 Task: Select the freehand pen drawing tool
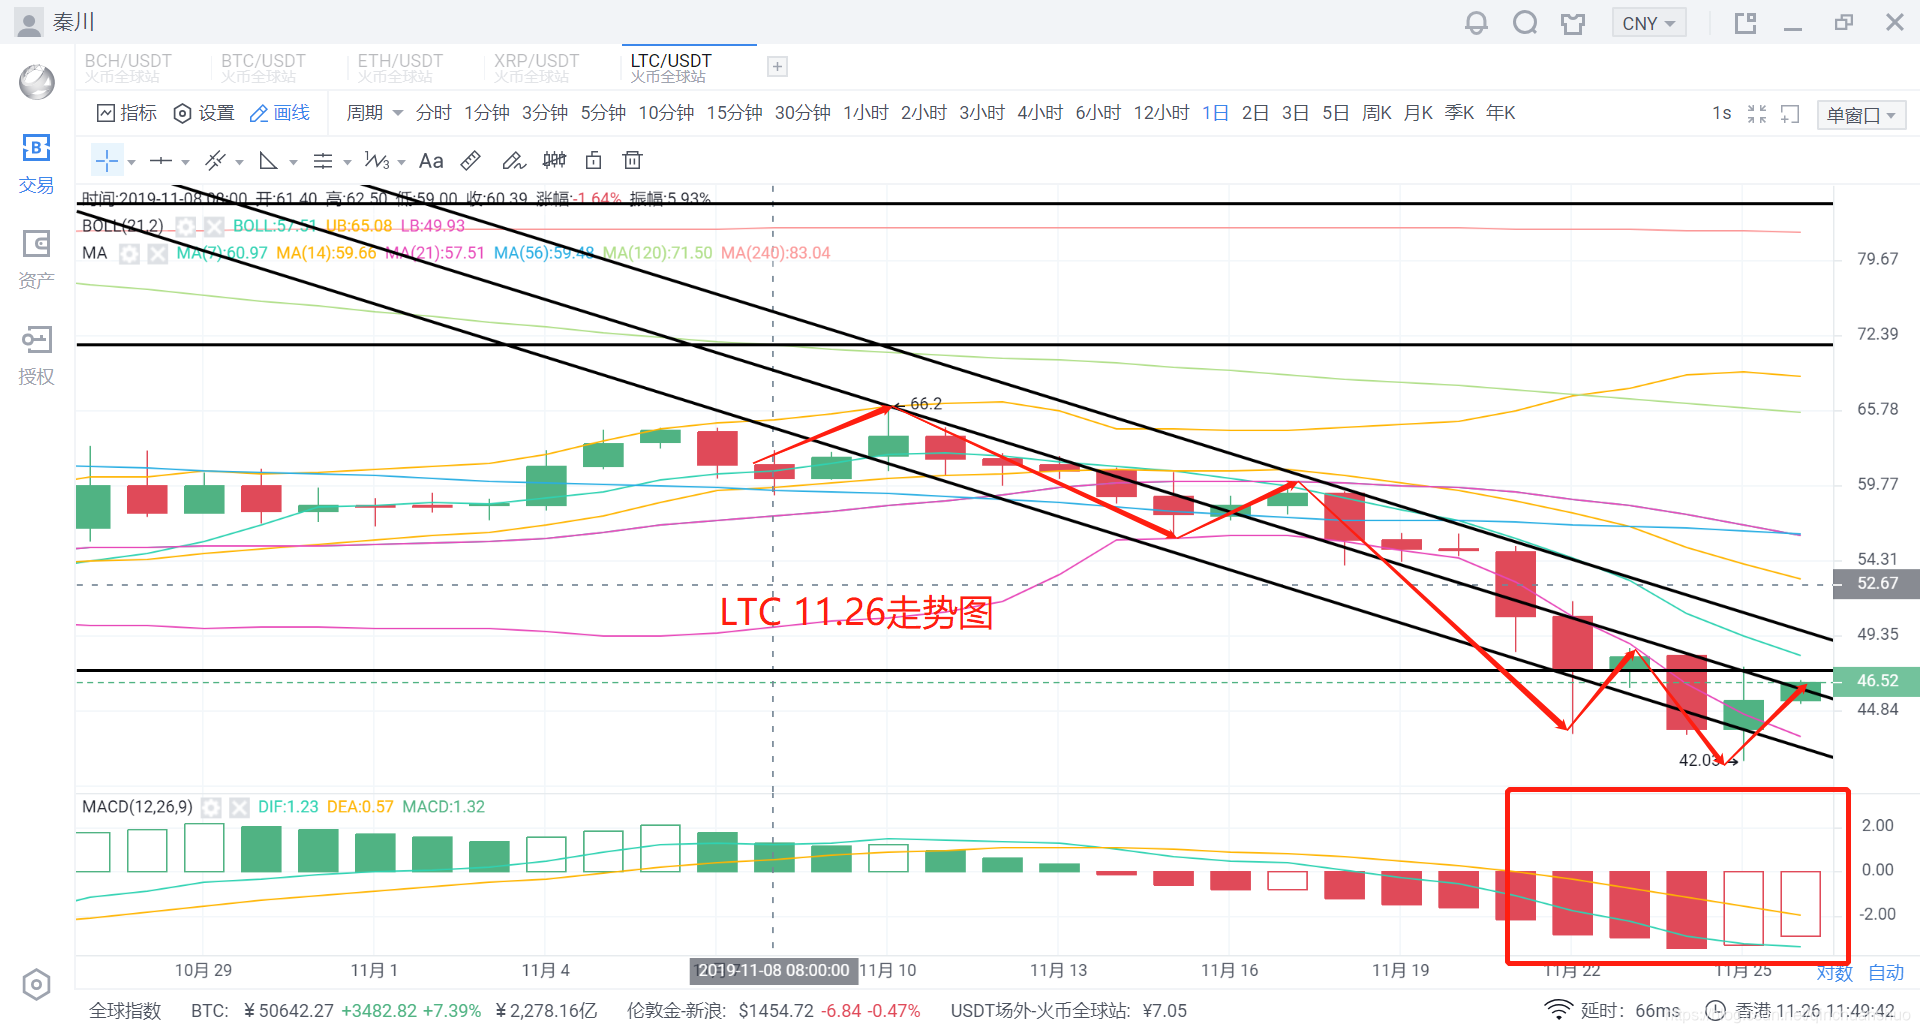(x=513, y=161)
